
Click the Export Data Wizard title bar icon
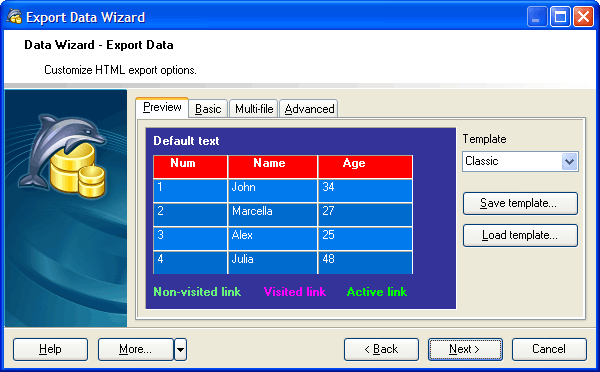[x=14, y=17]
